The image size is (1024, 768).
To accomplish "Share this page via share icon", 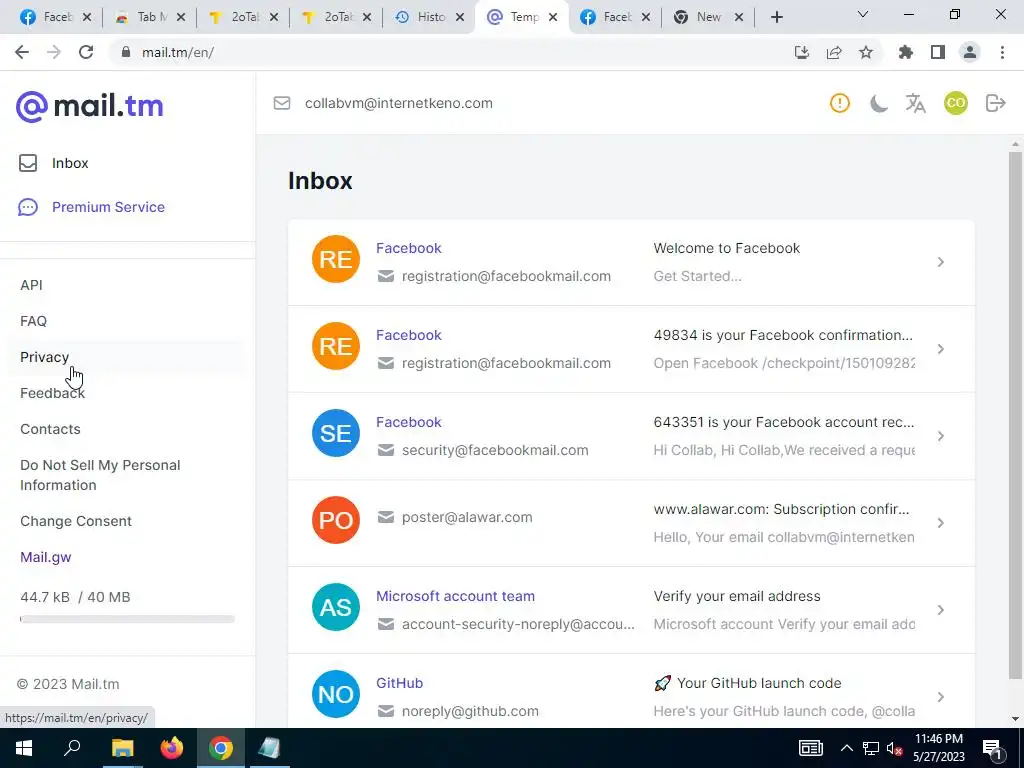I will pyautogui.click(x=834, y=52).
